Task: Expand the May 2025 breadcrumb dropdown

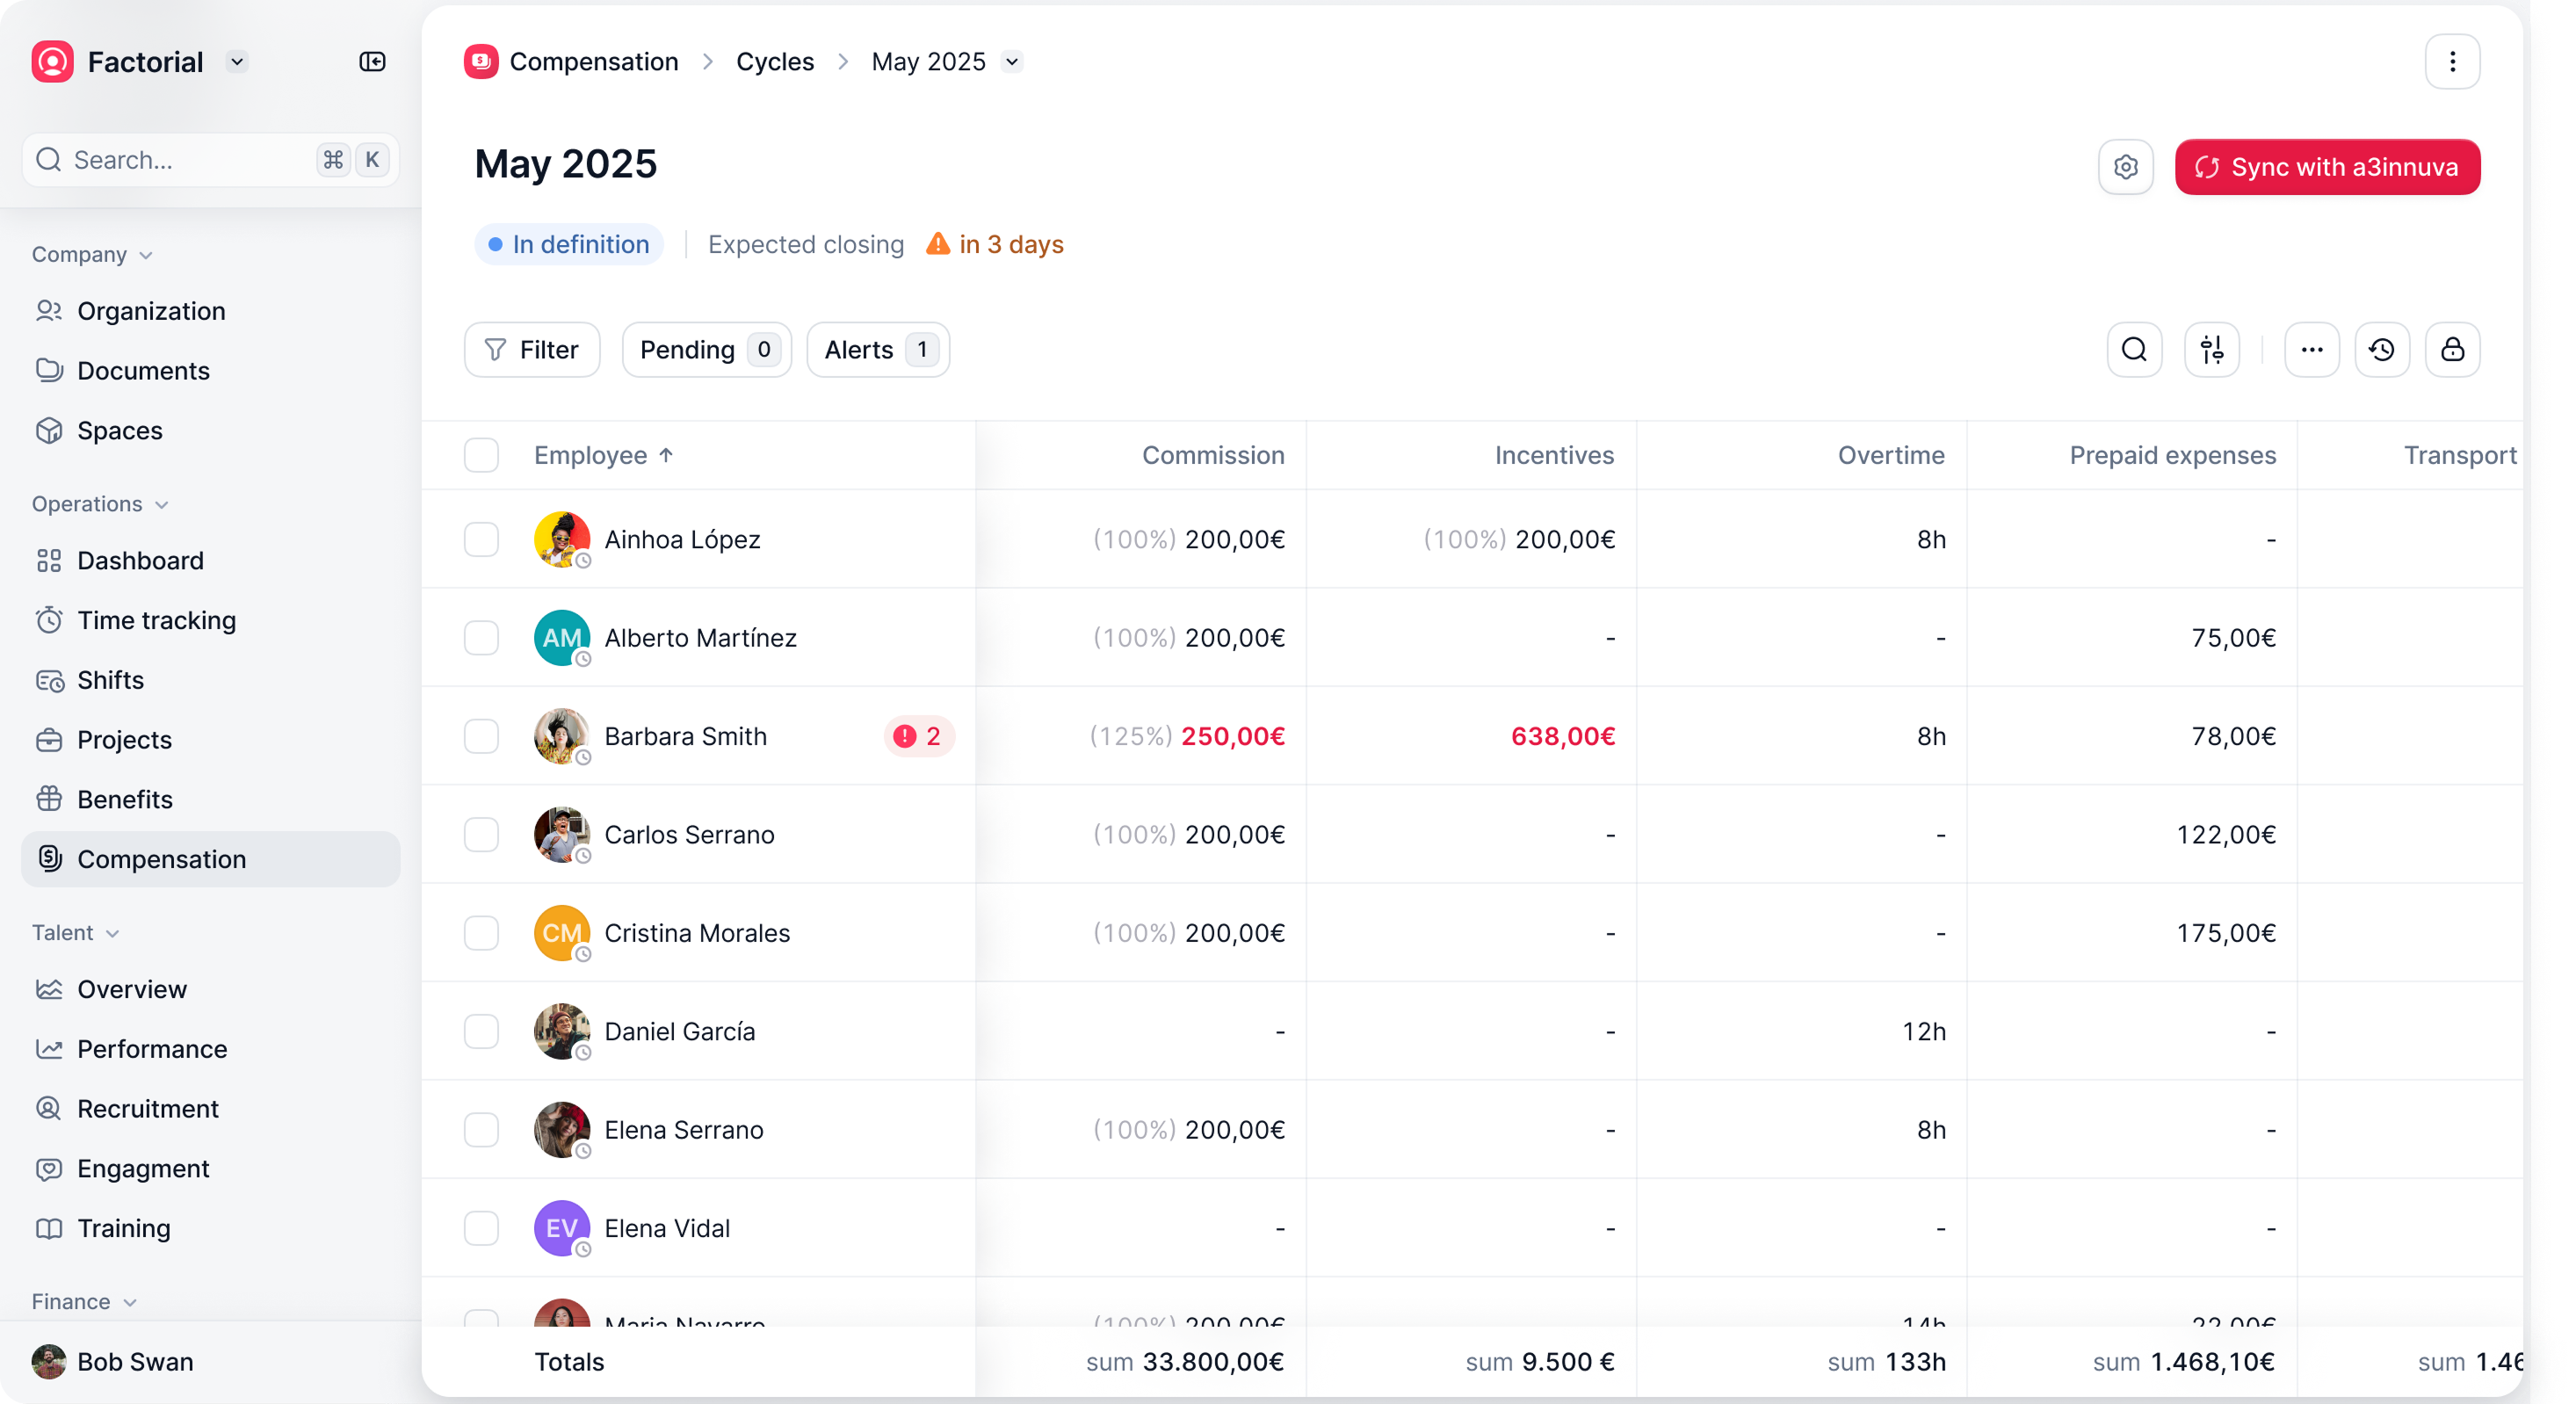Action: (x=1012, y=62)
